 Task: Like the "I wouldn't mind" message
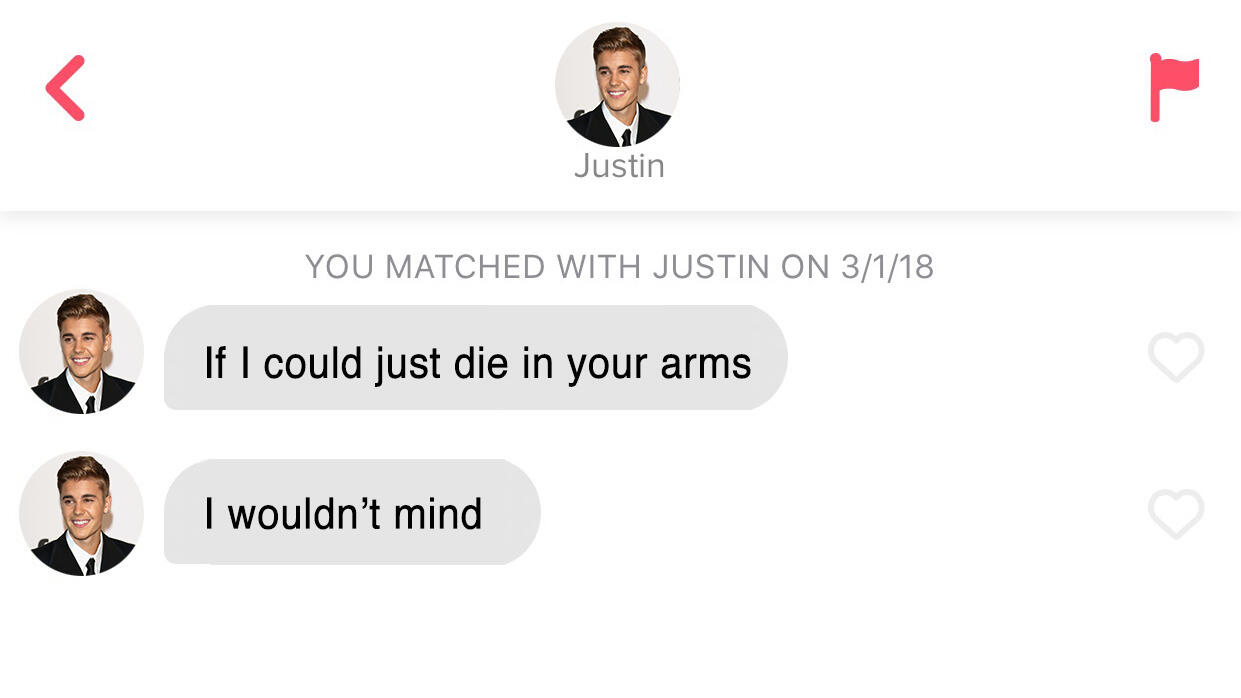pos(1176,514)
